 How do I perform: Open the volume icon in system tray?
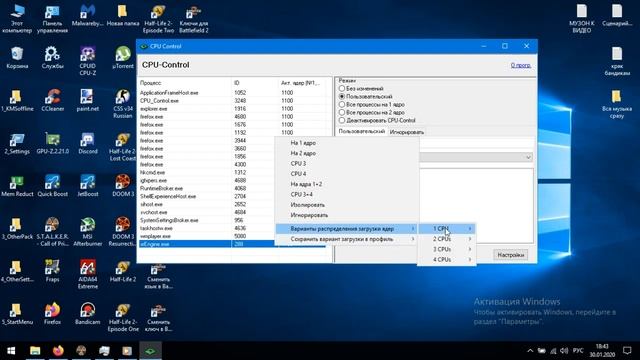tap(564, 351)
